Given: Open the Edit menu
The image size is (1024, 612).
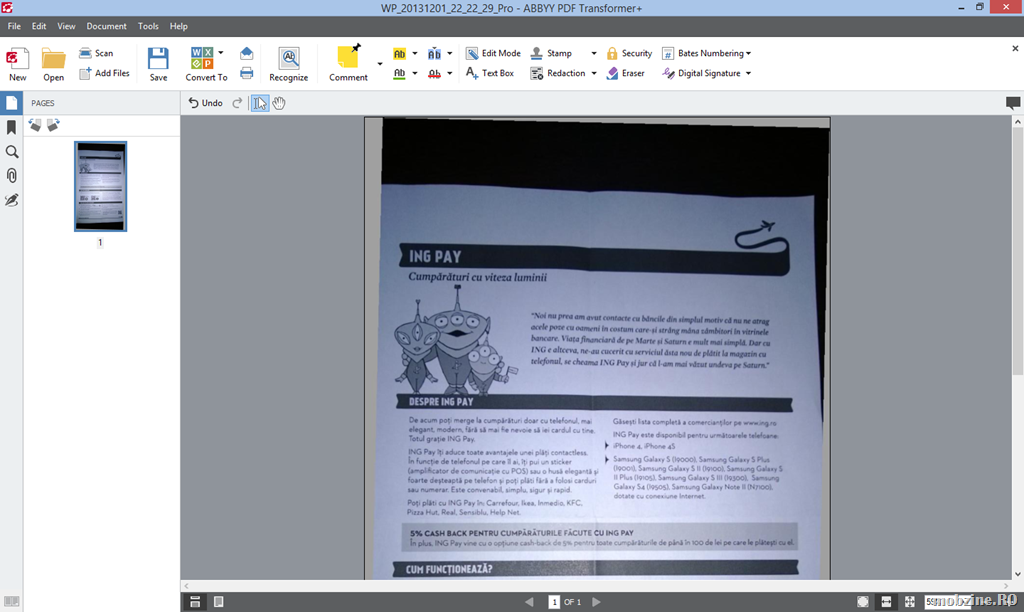Looking at the screenshot, I should point(39,26).
